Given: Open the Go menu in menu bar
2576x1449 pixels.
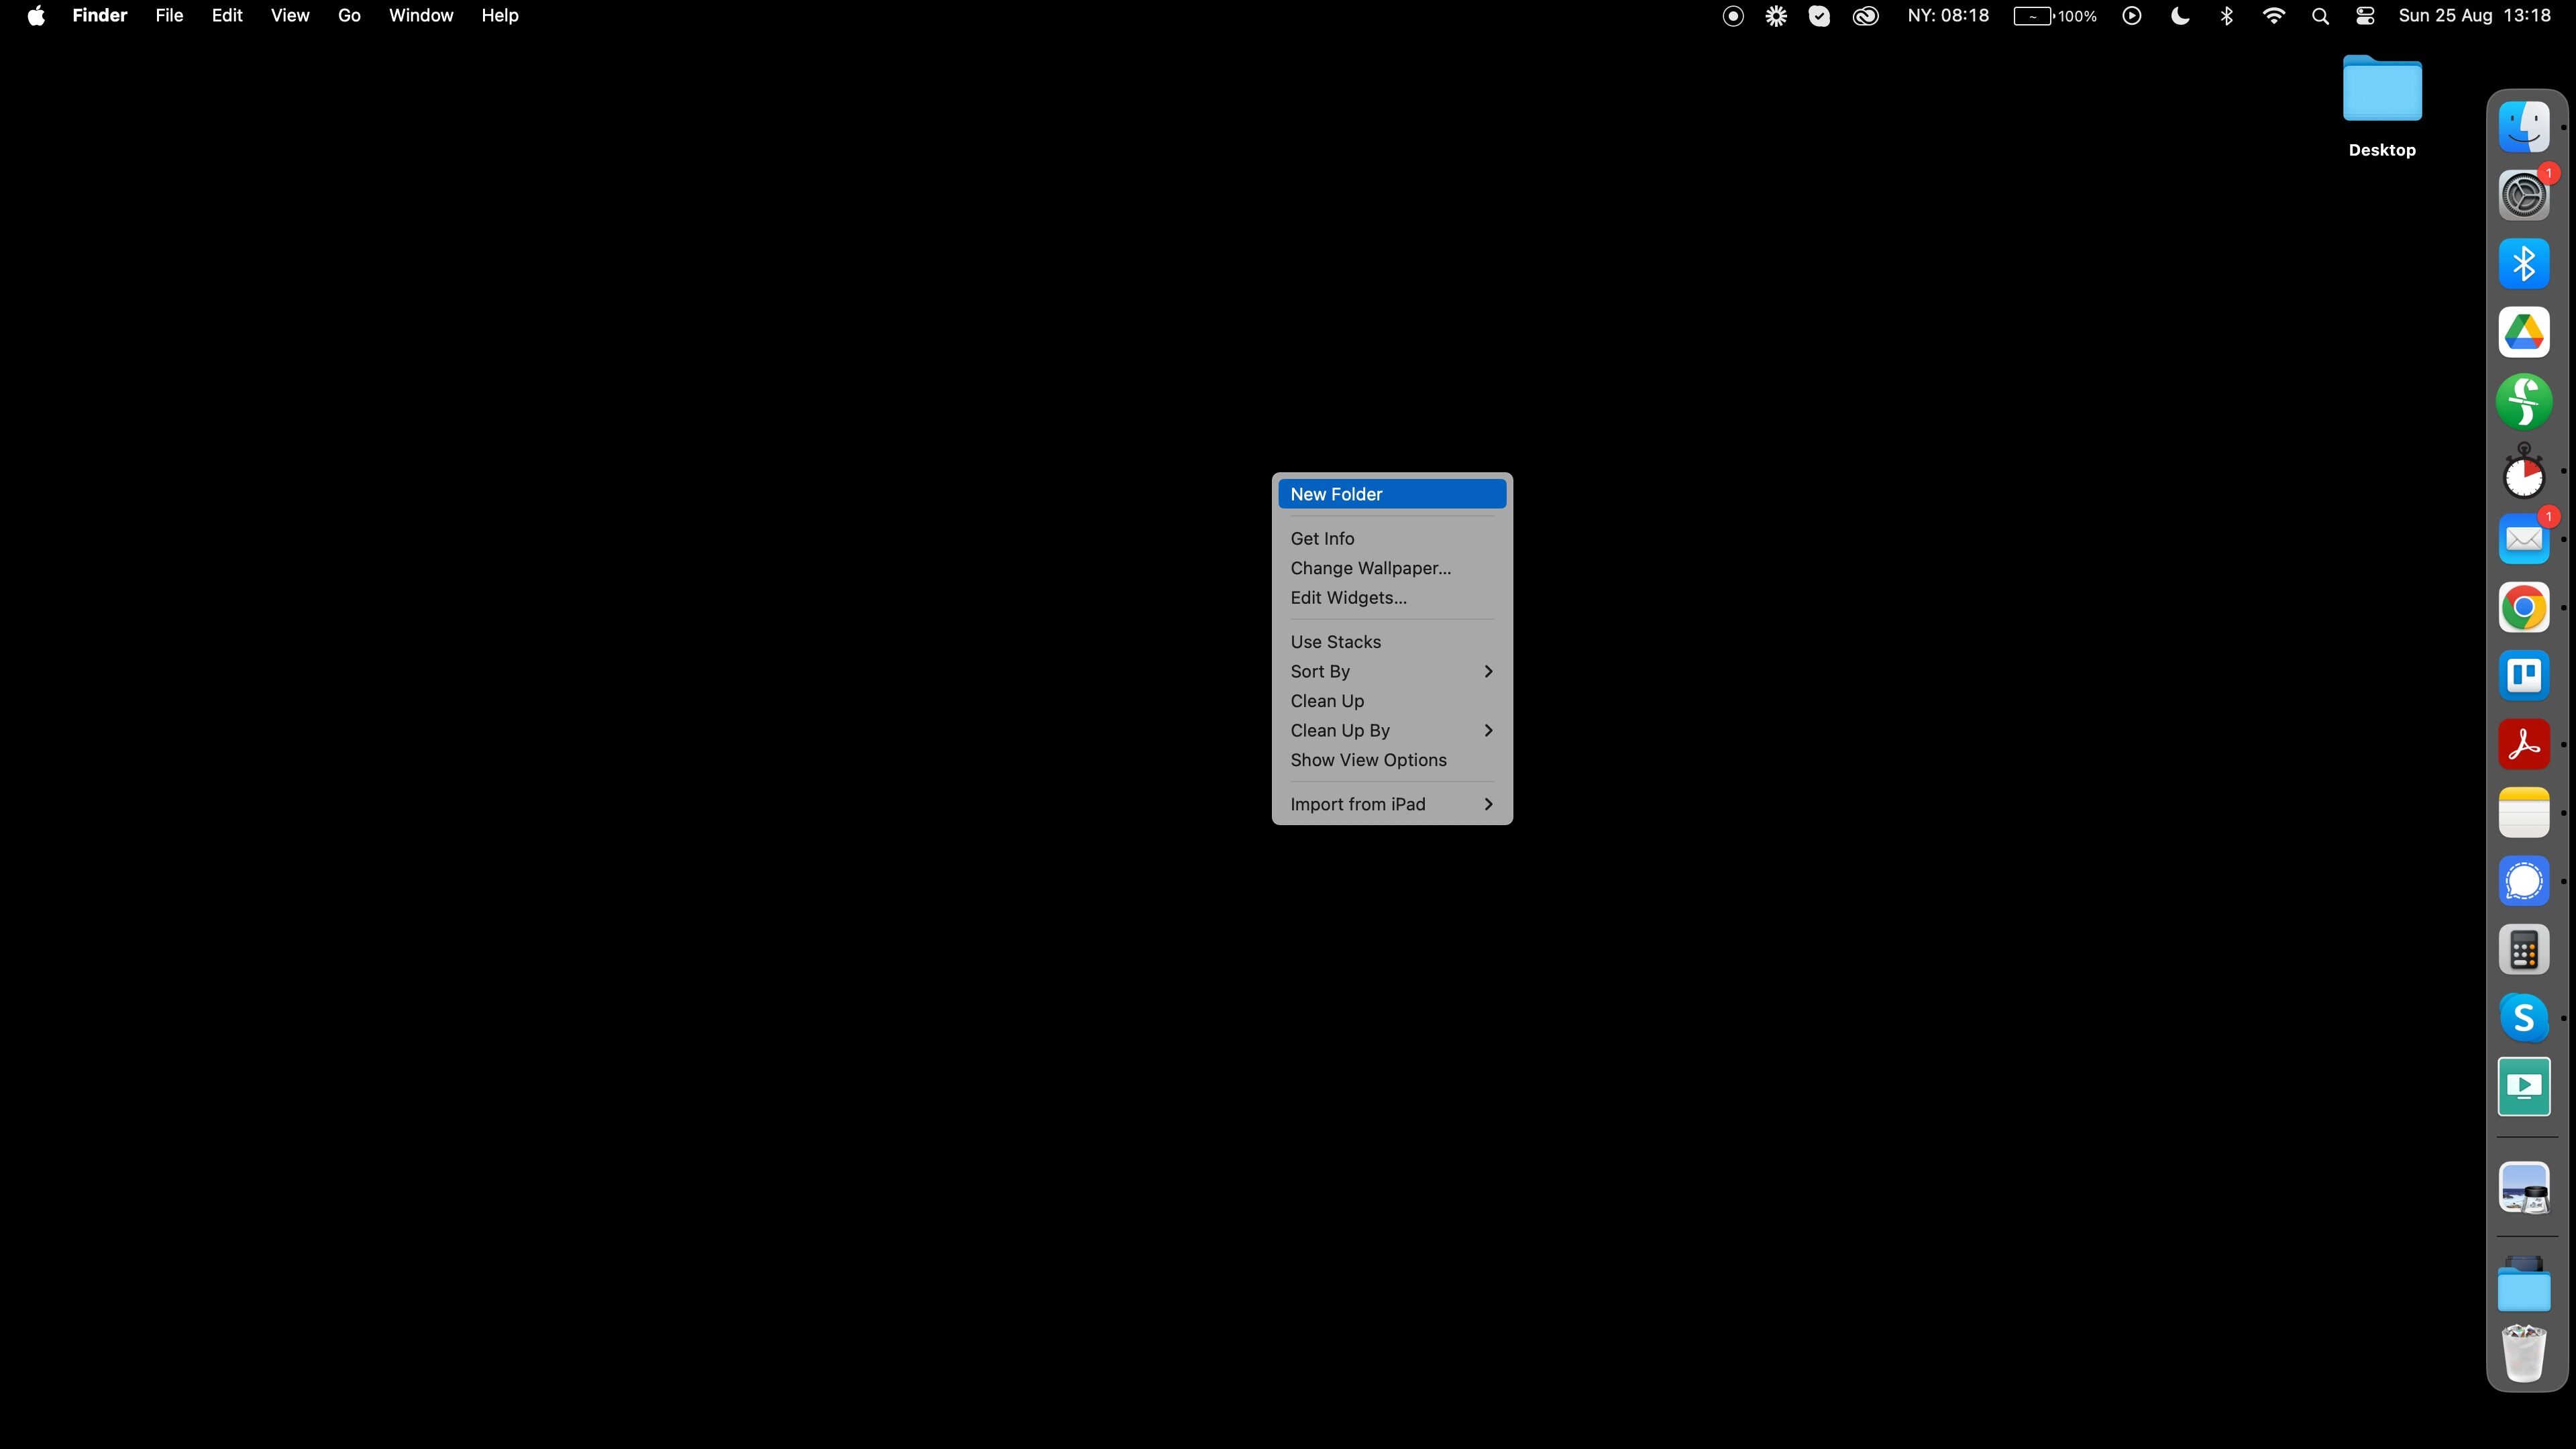Looking at the screenshot, I should (349, 16).
